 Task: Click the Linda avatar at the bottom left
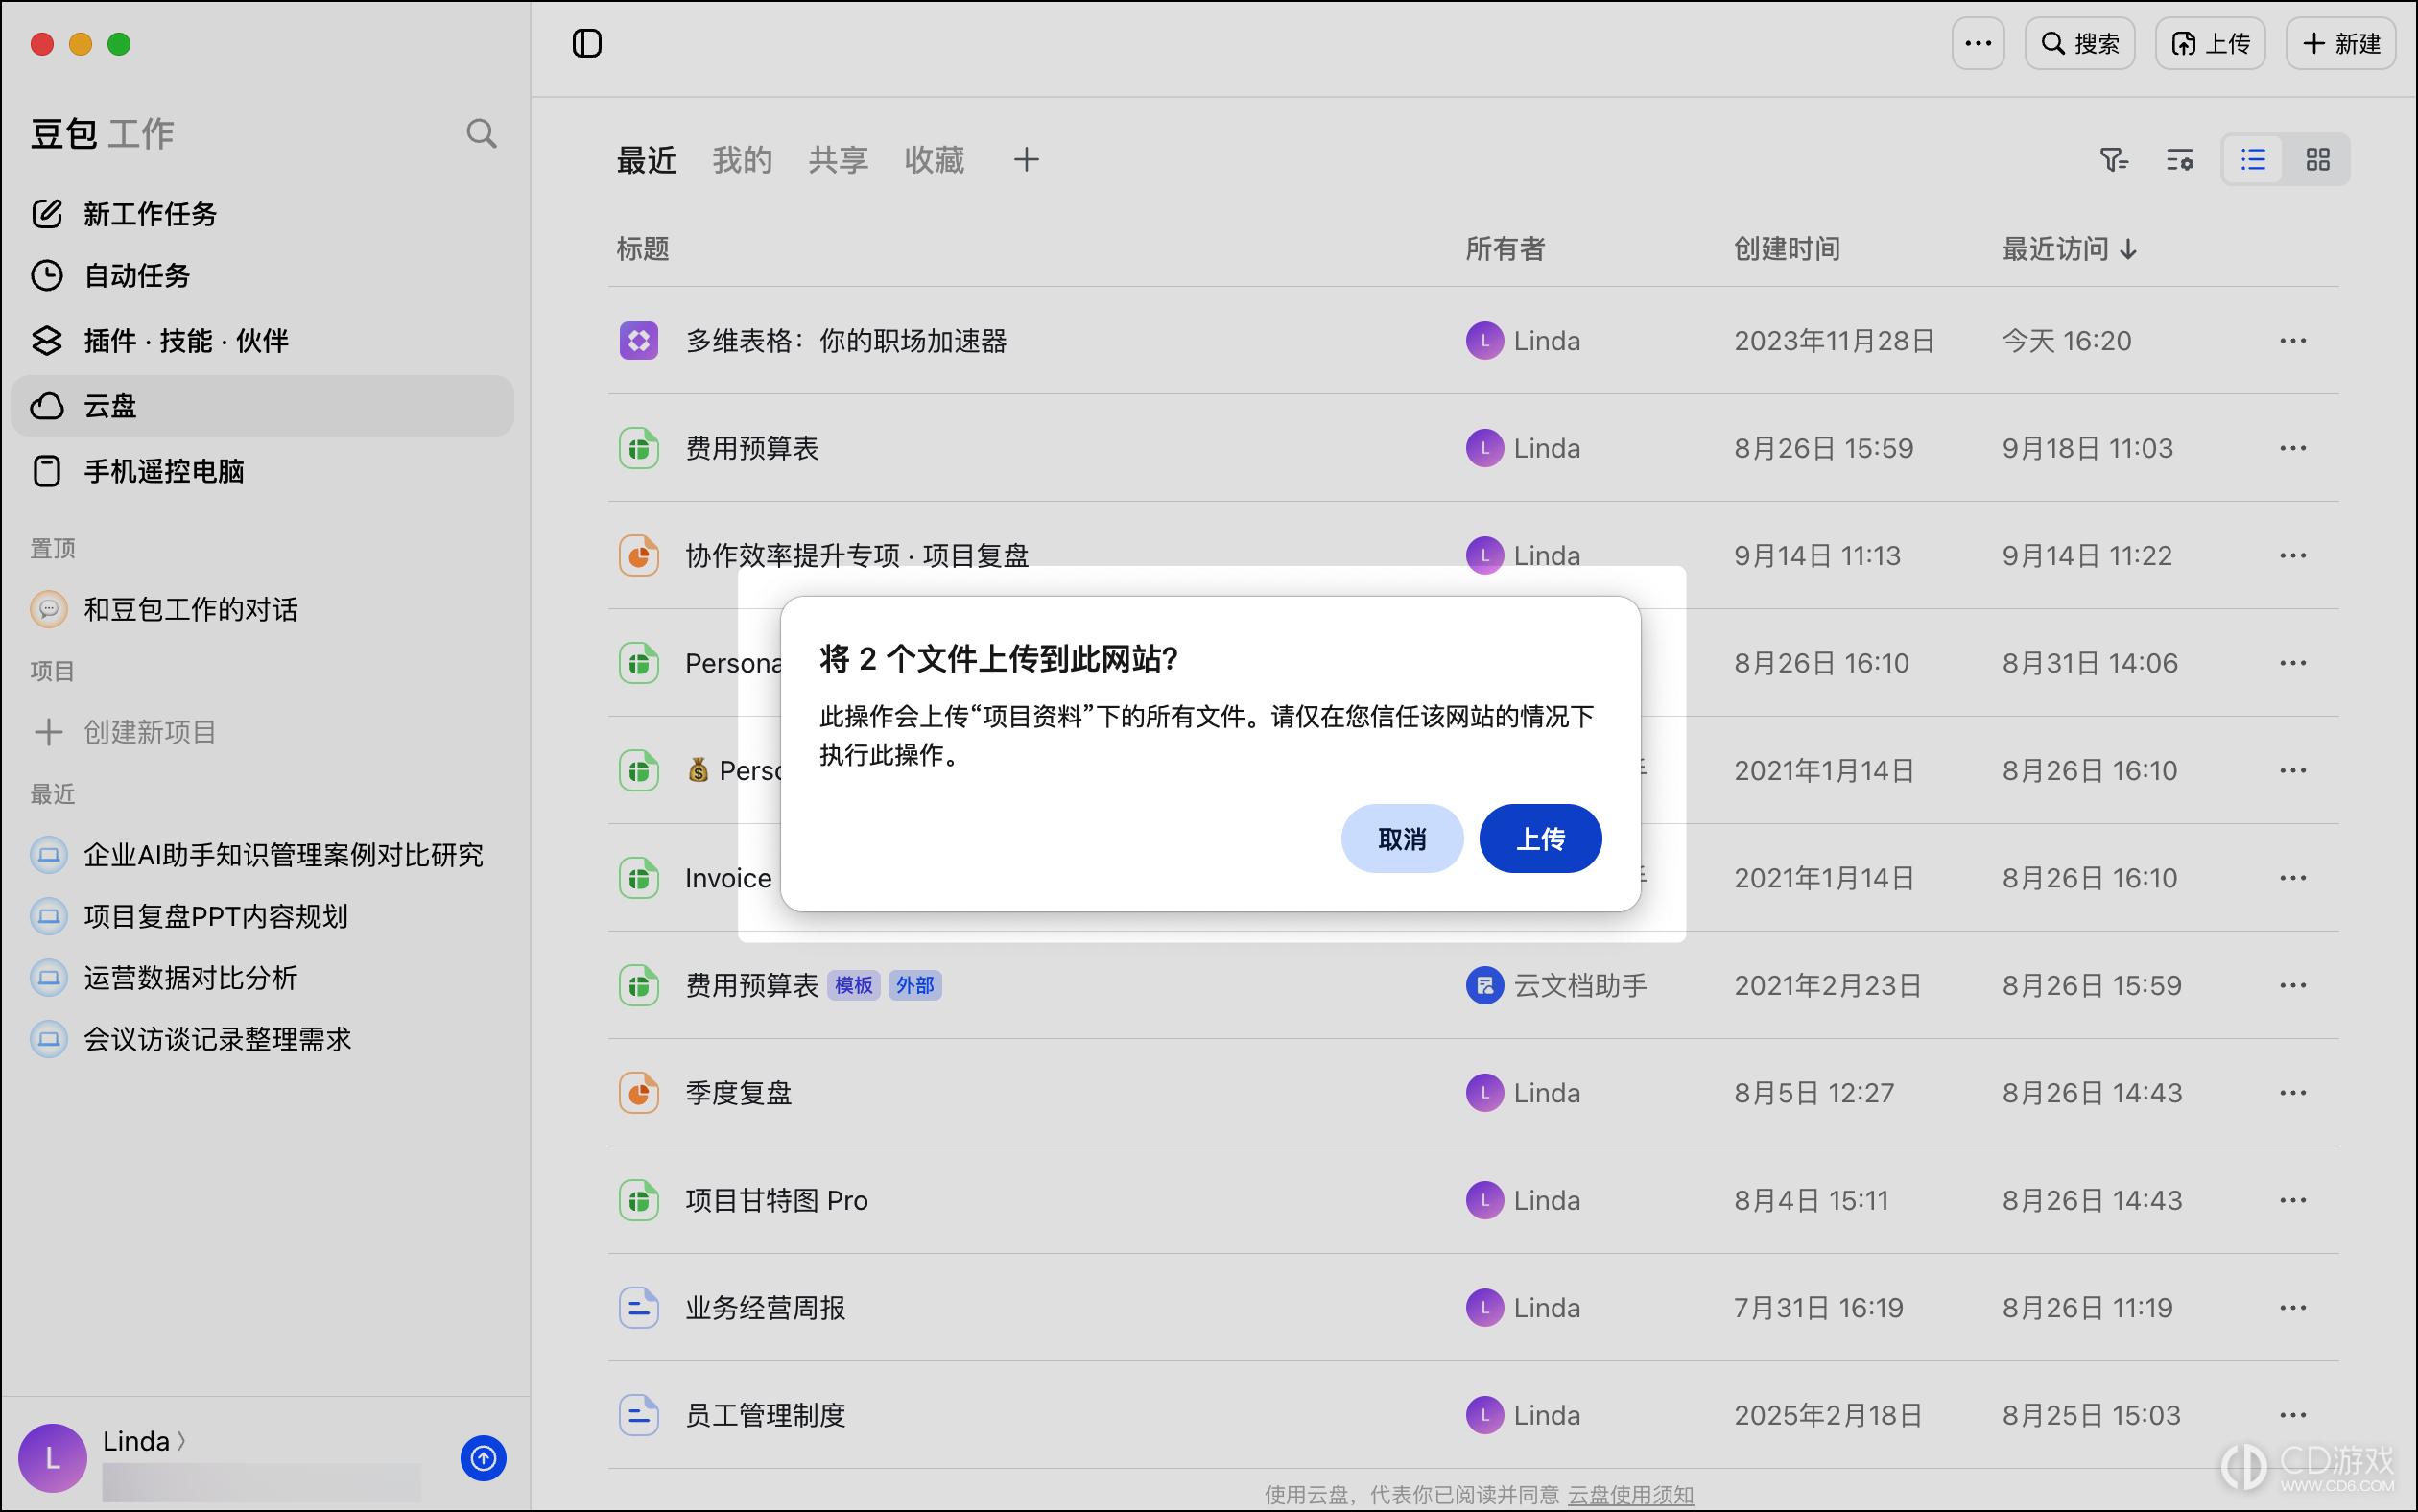click(52, 1458)
